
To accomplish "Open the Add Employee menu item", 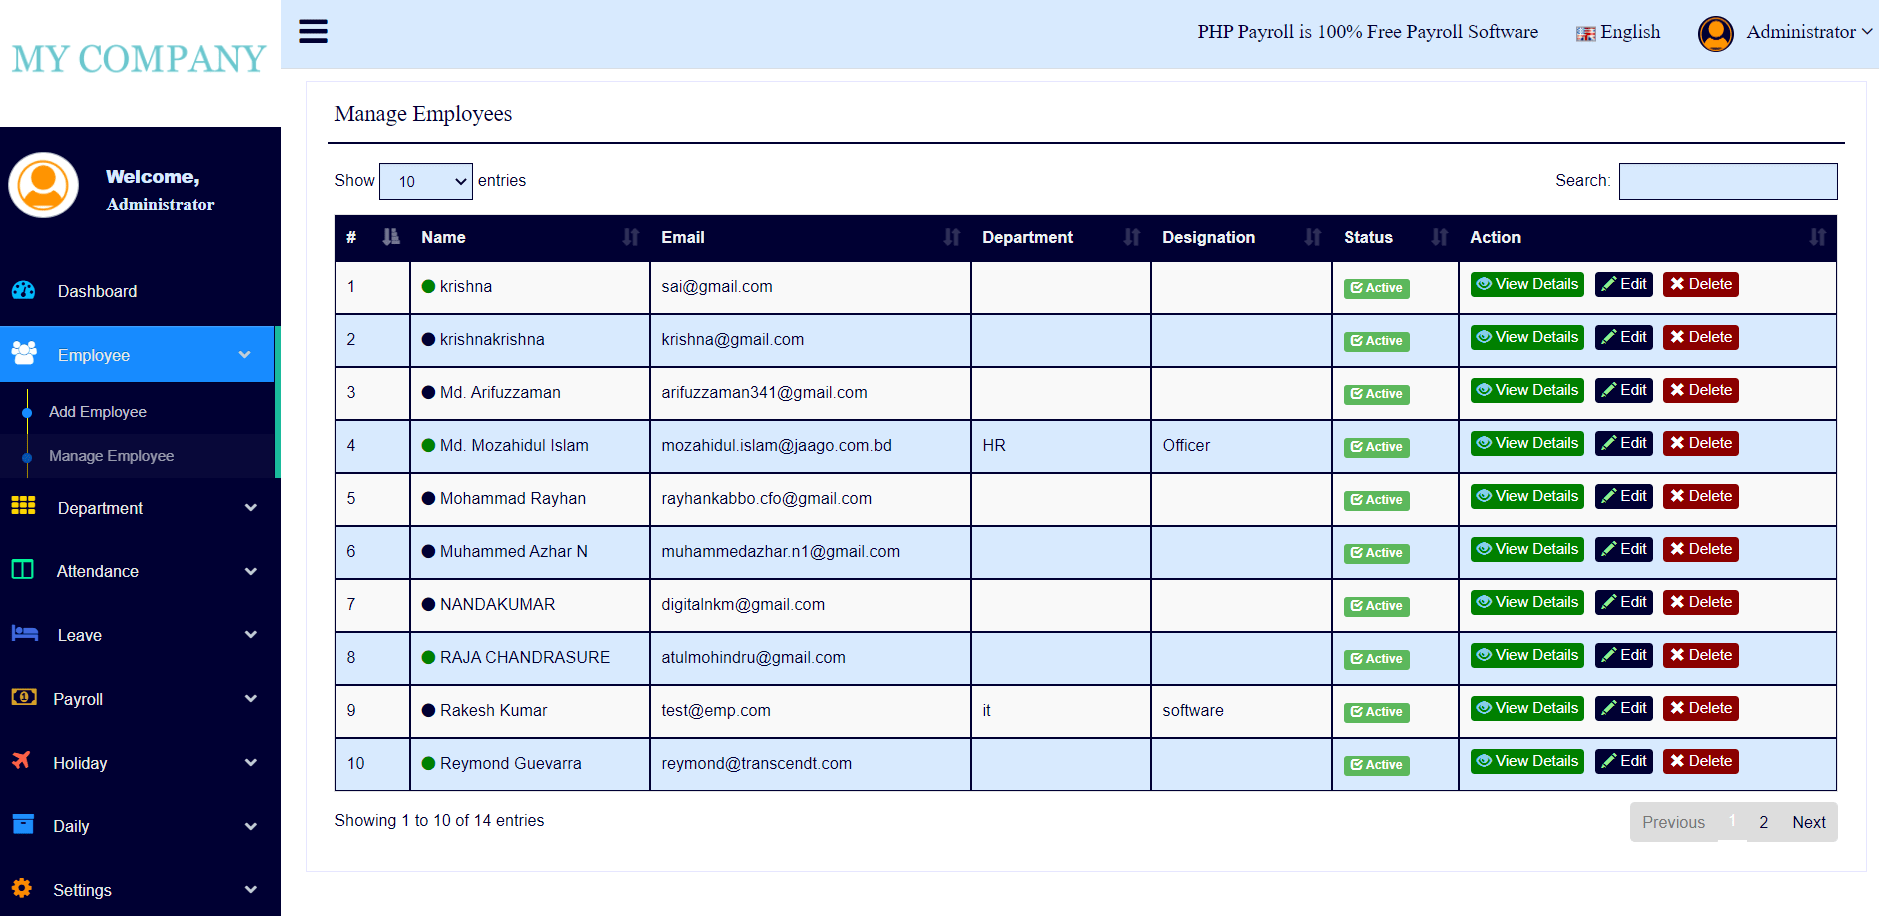I will tap(97, 411).
